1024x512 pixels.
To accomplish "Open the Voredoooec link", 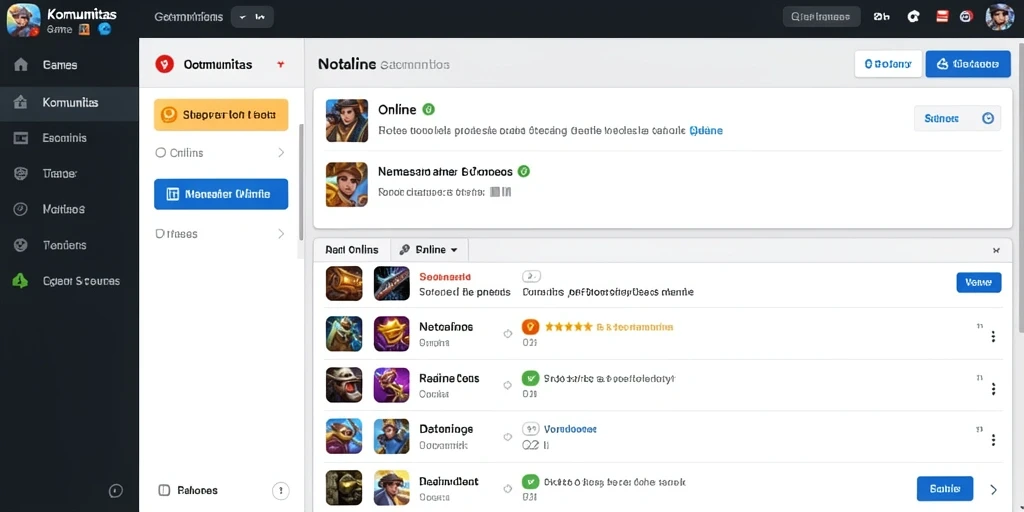I will (x=570, y=429).
